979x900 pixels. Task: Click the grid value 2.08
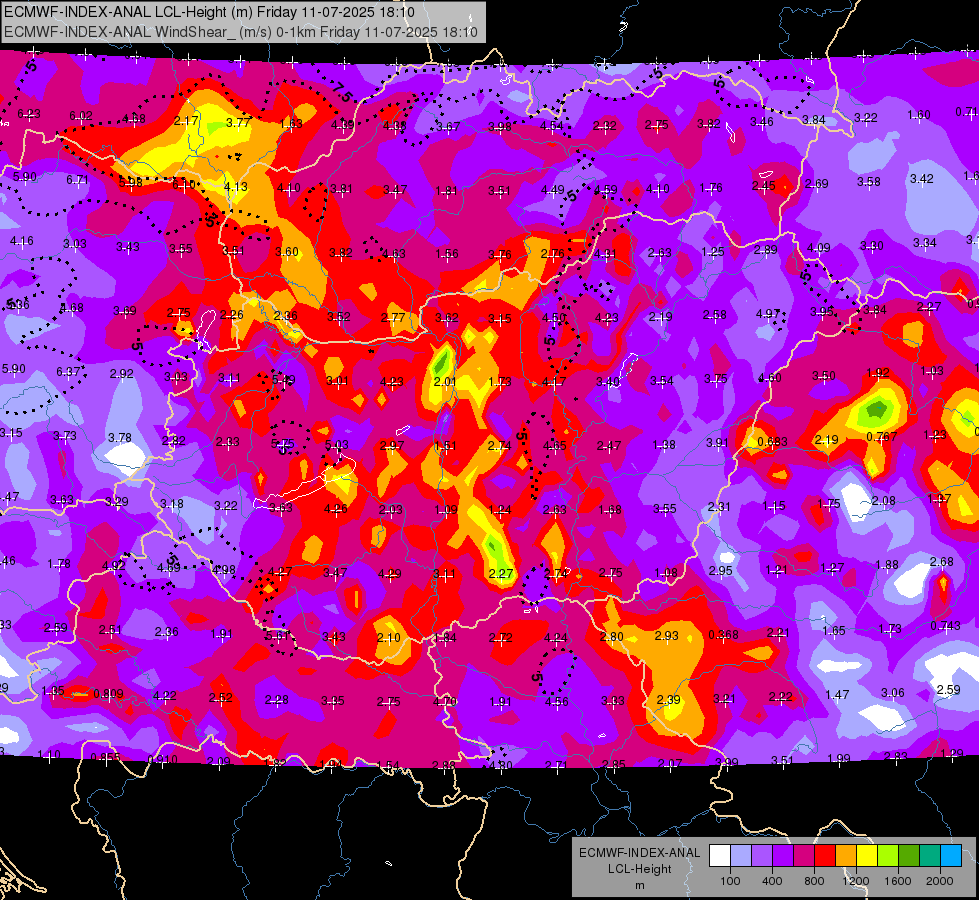(x=883, y=500)
